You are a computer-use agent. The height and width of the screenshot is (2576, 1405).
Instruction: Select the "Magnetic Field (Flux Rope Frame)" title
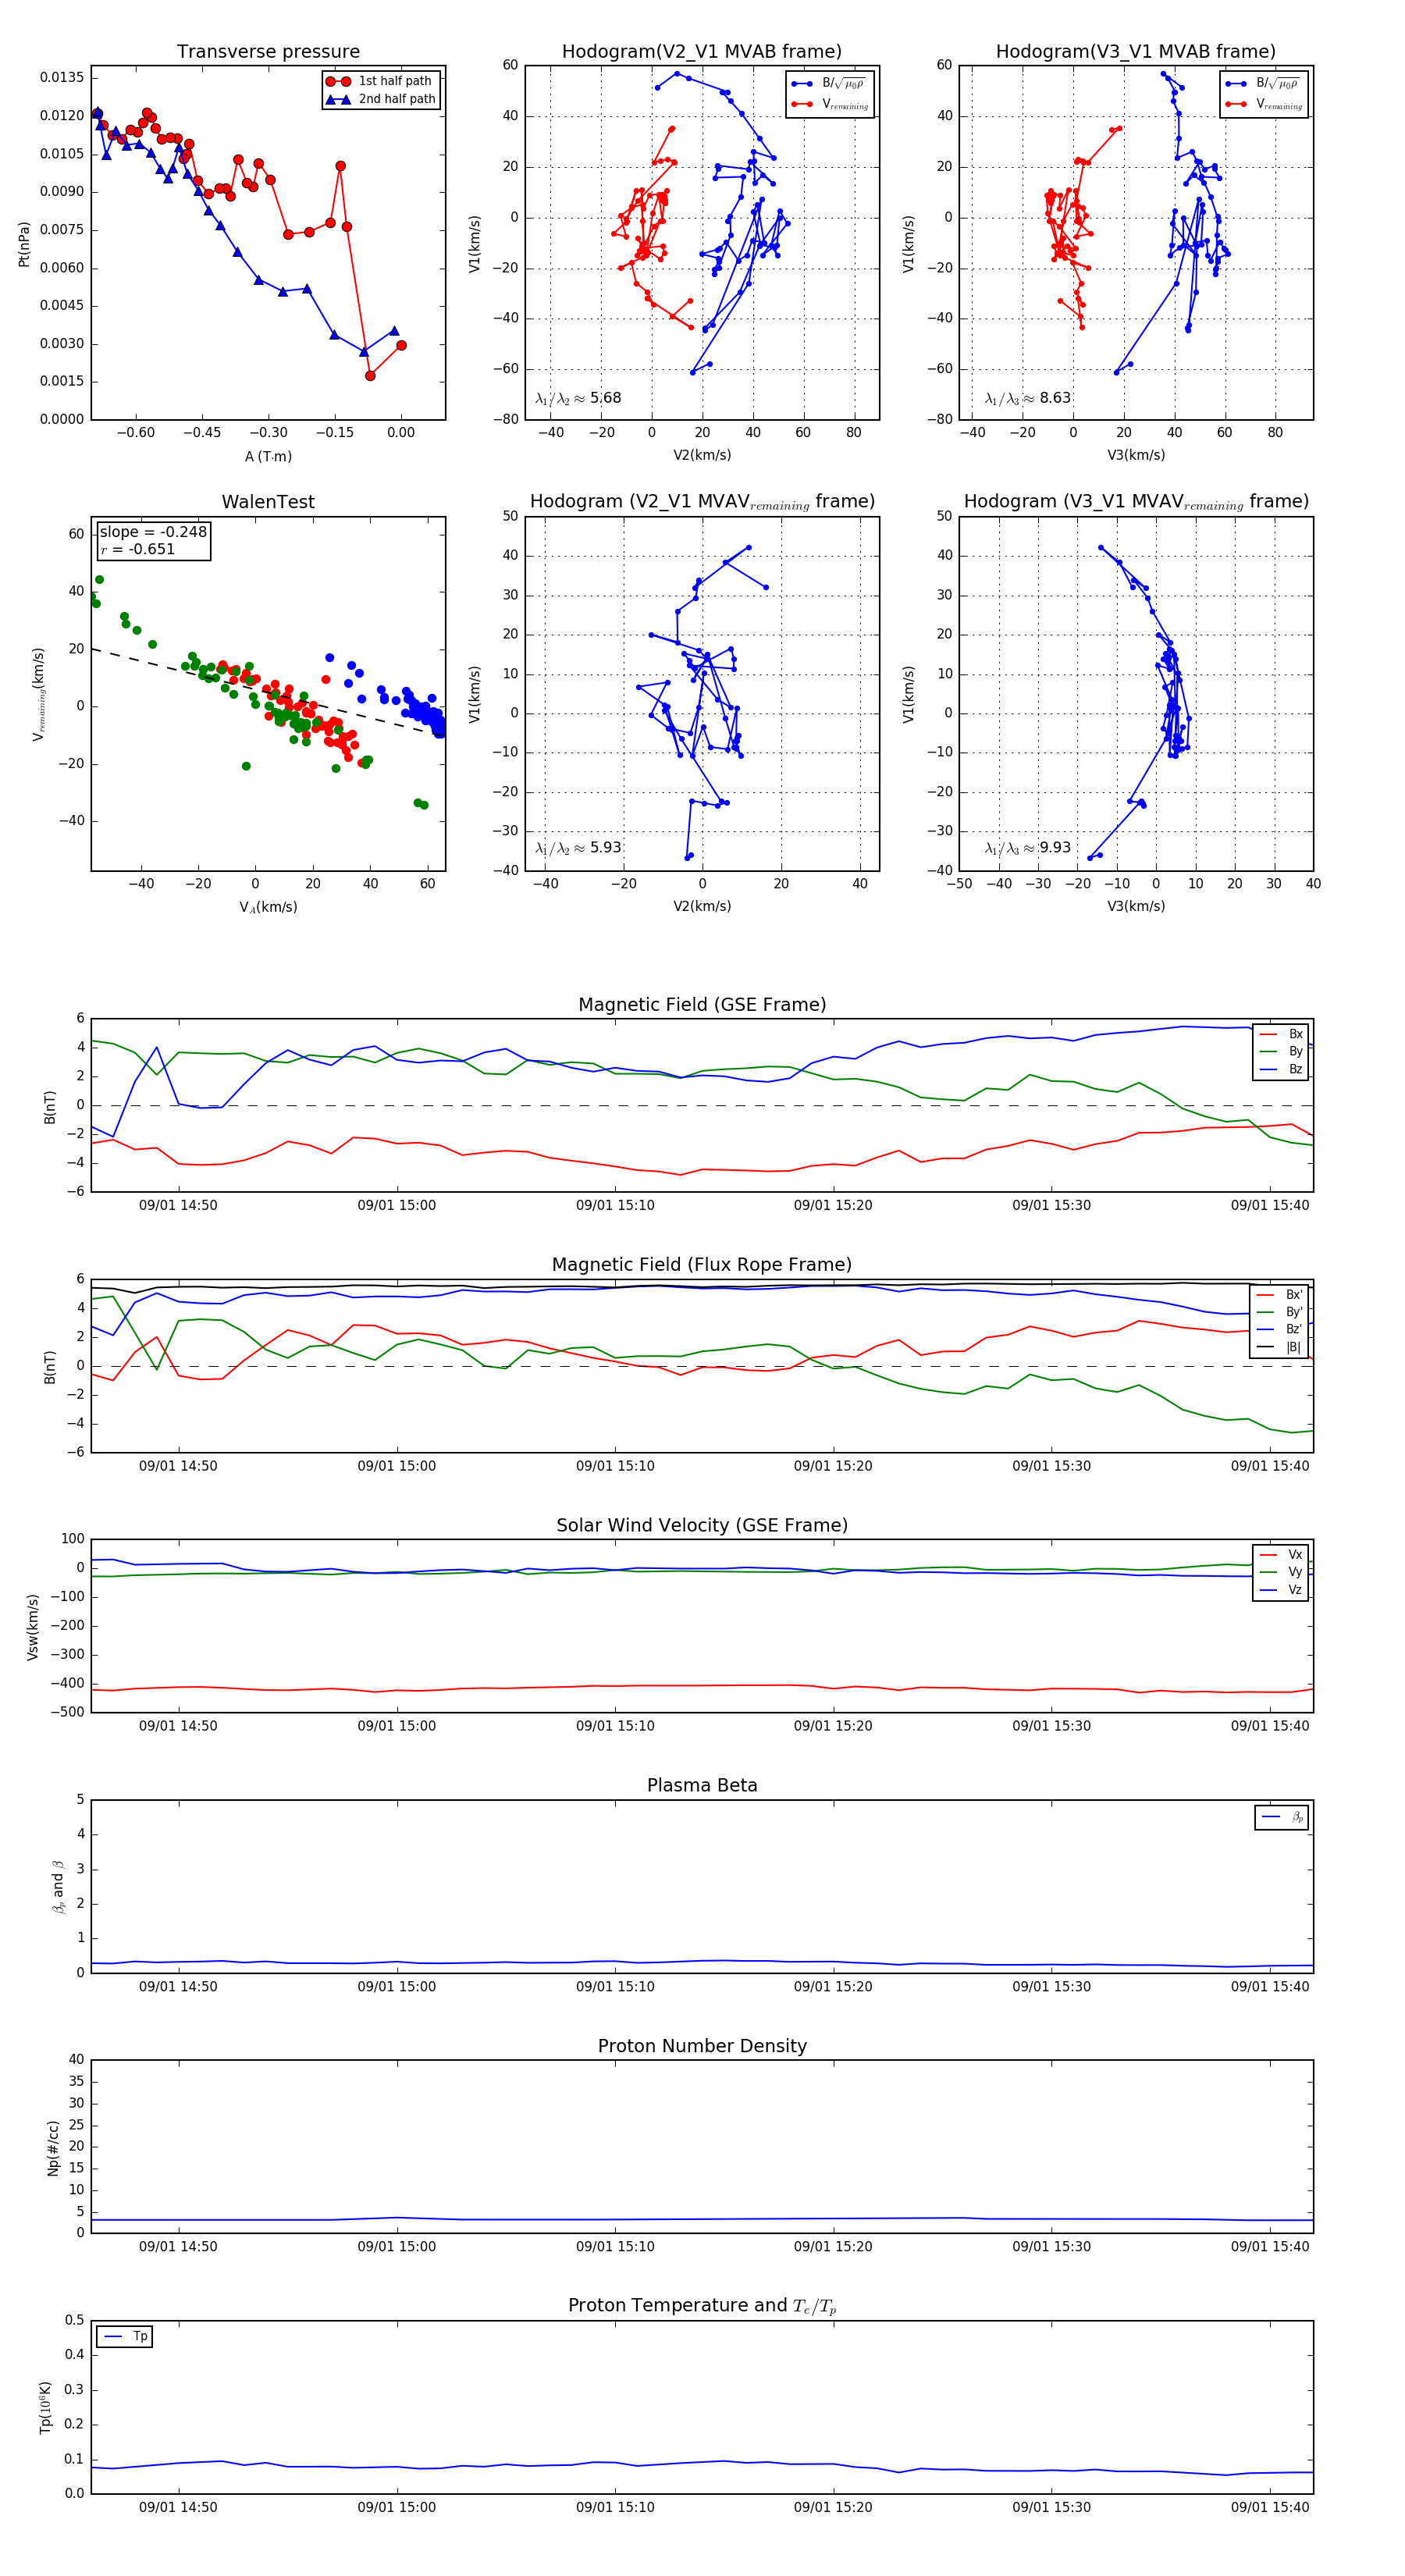(702, 1265)
